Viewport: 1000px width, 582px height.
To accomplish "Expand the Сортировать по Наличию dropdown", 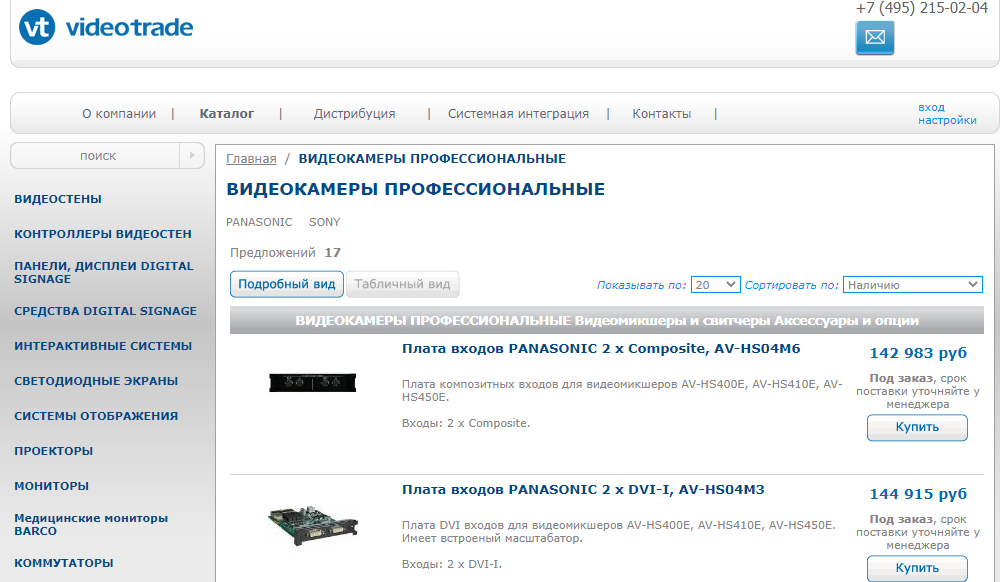I will (x=913, y=285).
